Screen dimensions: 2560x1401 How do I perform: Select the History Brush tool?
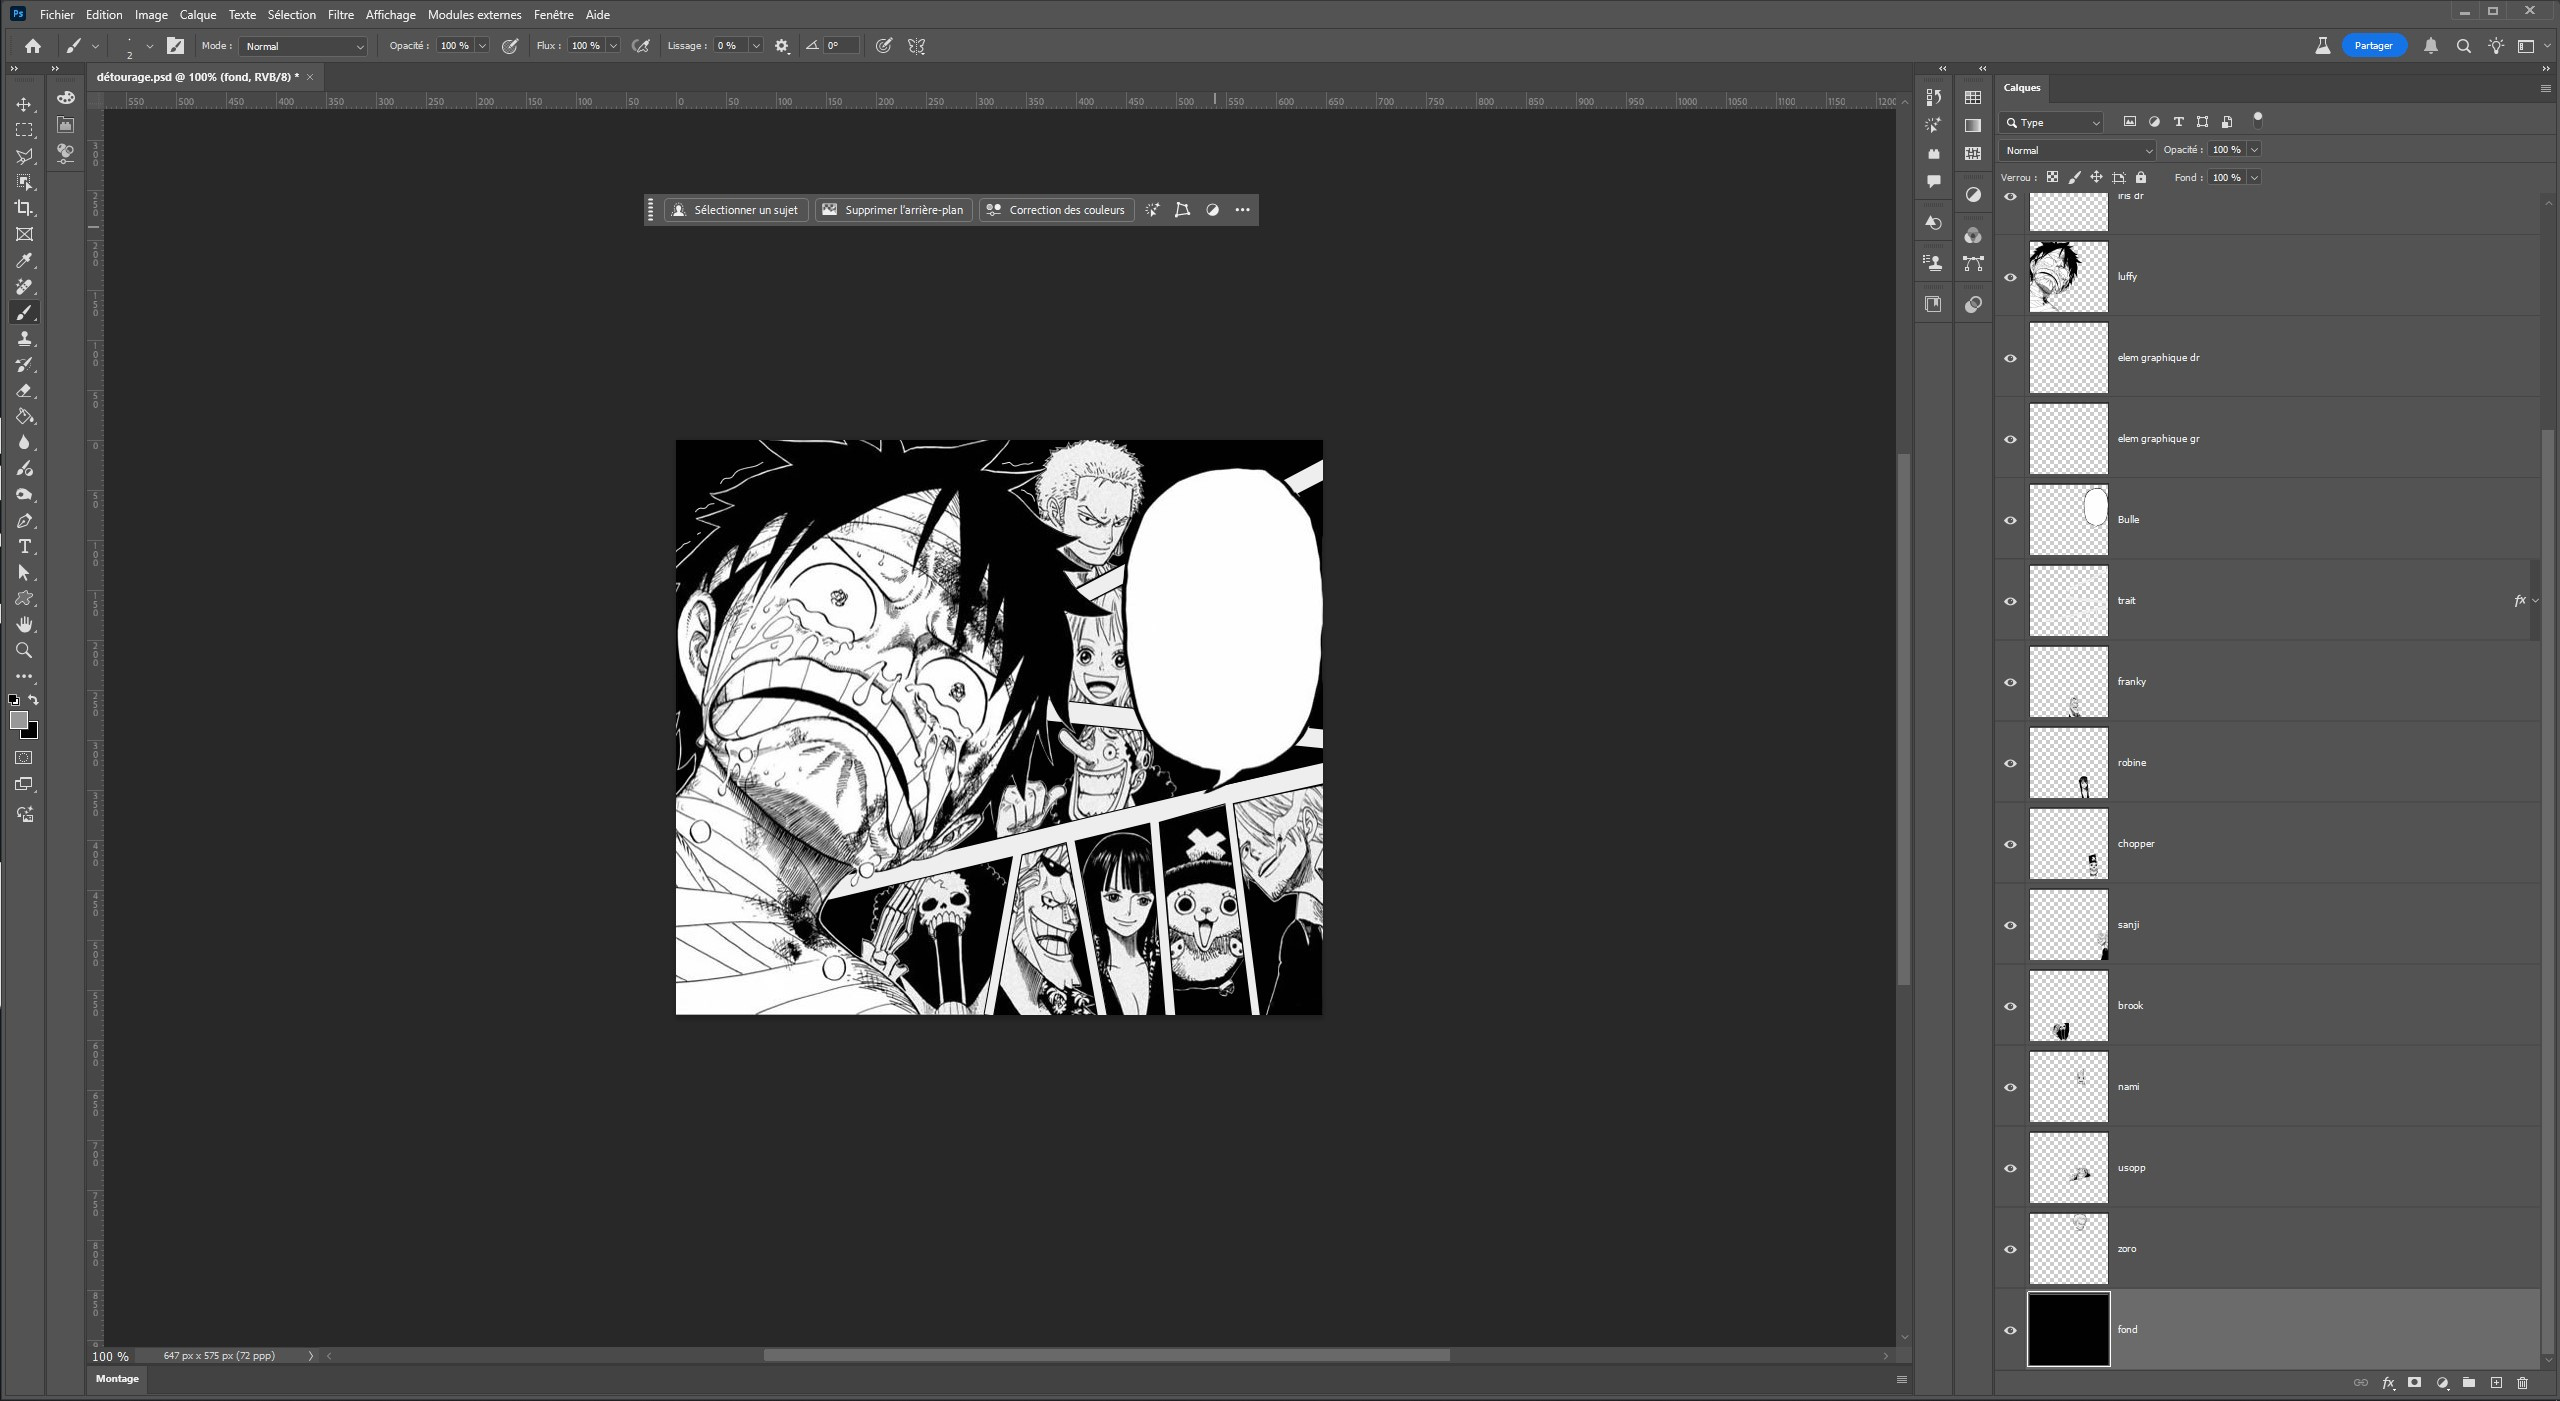pos(24,365)
